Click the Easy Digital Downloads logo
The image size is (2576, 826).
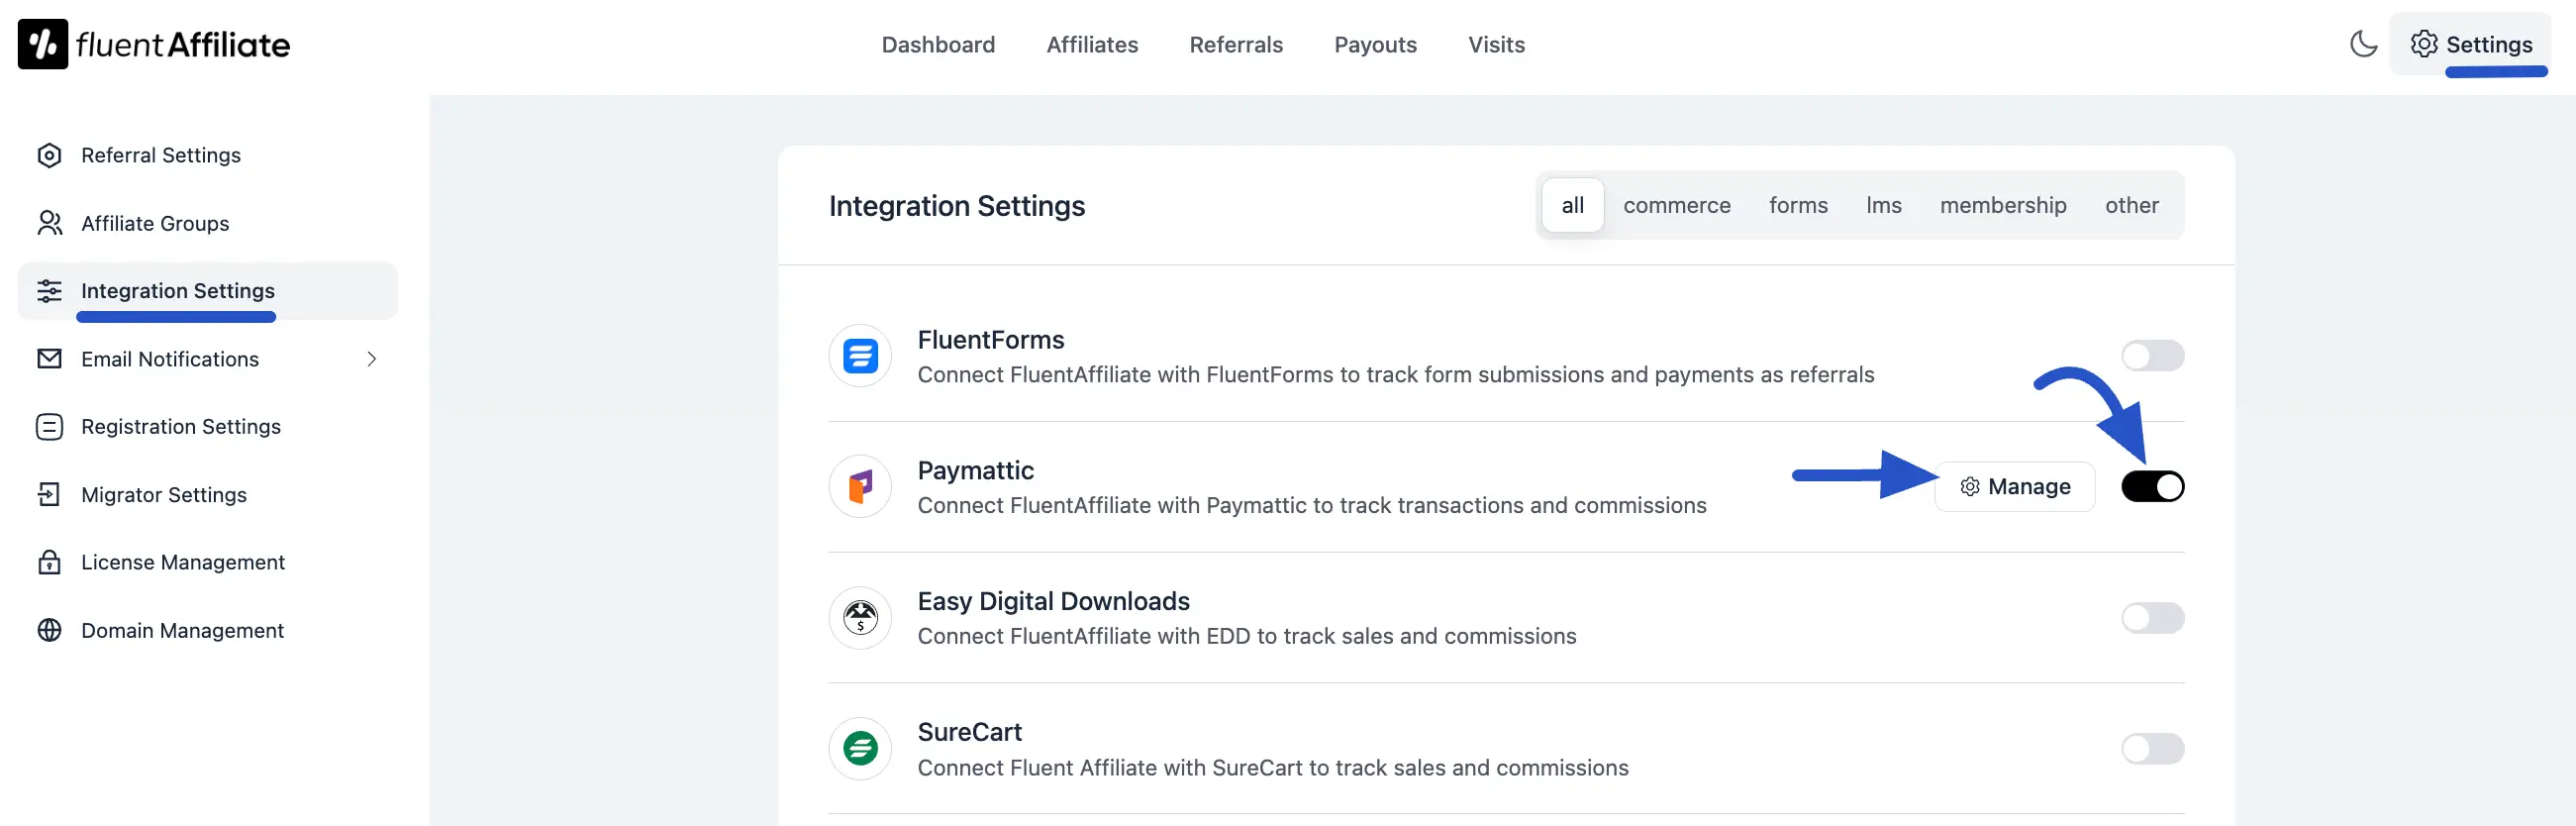860,618
